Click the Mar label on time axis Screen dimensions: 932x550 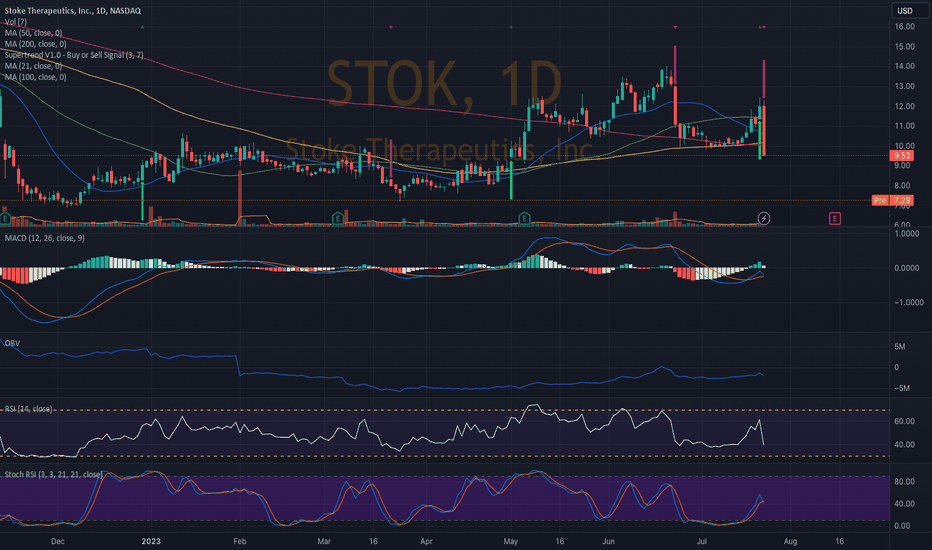324,542
